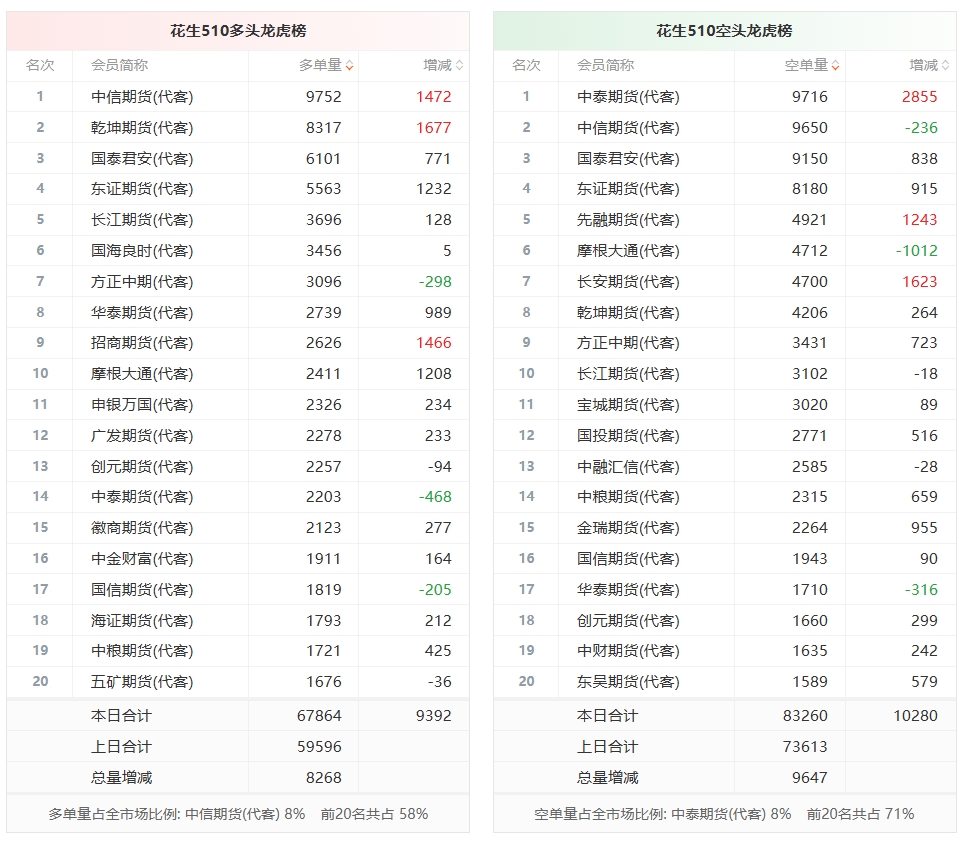Click long total change 8268
This screenshot has width=966, height=845.
coord(323,777)
